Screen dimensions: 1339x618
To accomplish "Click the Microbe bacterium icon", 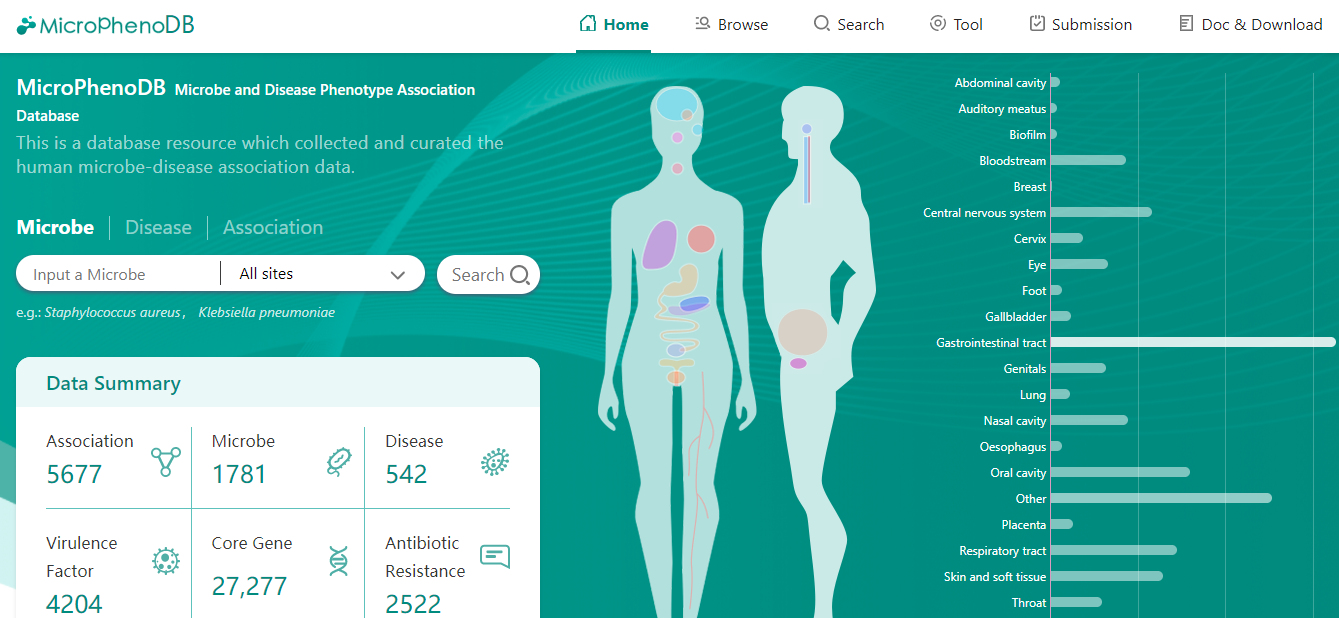I will pos(339,461).
